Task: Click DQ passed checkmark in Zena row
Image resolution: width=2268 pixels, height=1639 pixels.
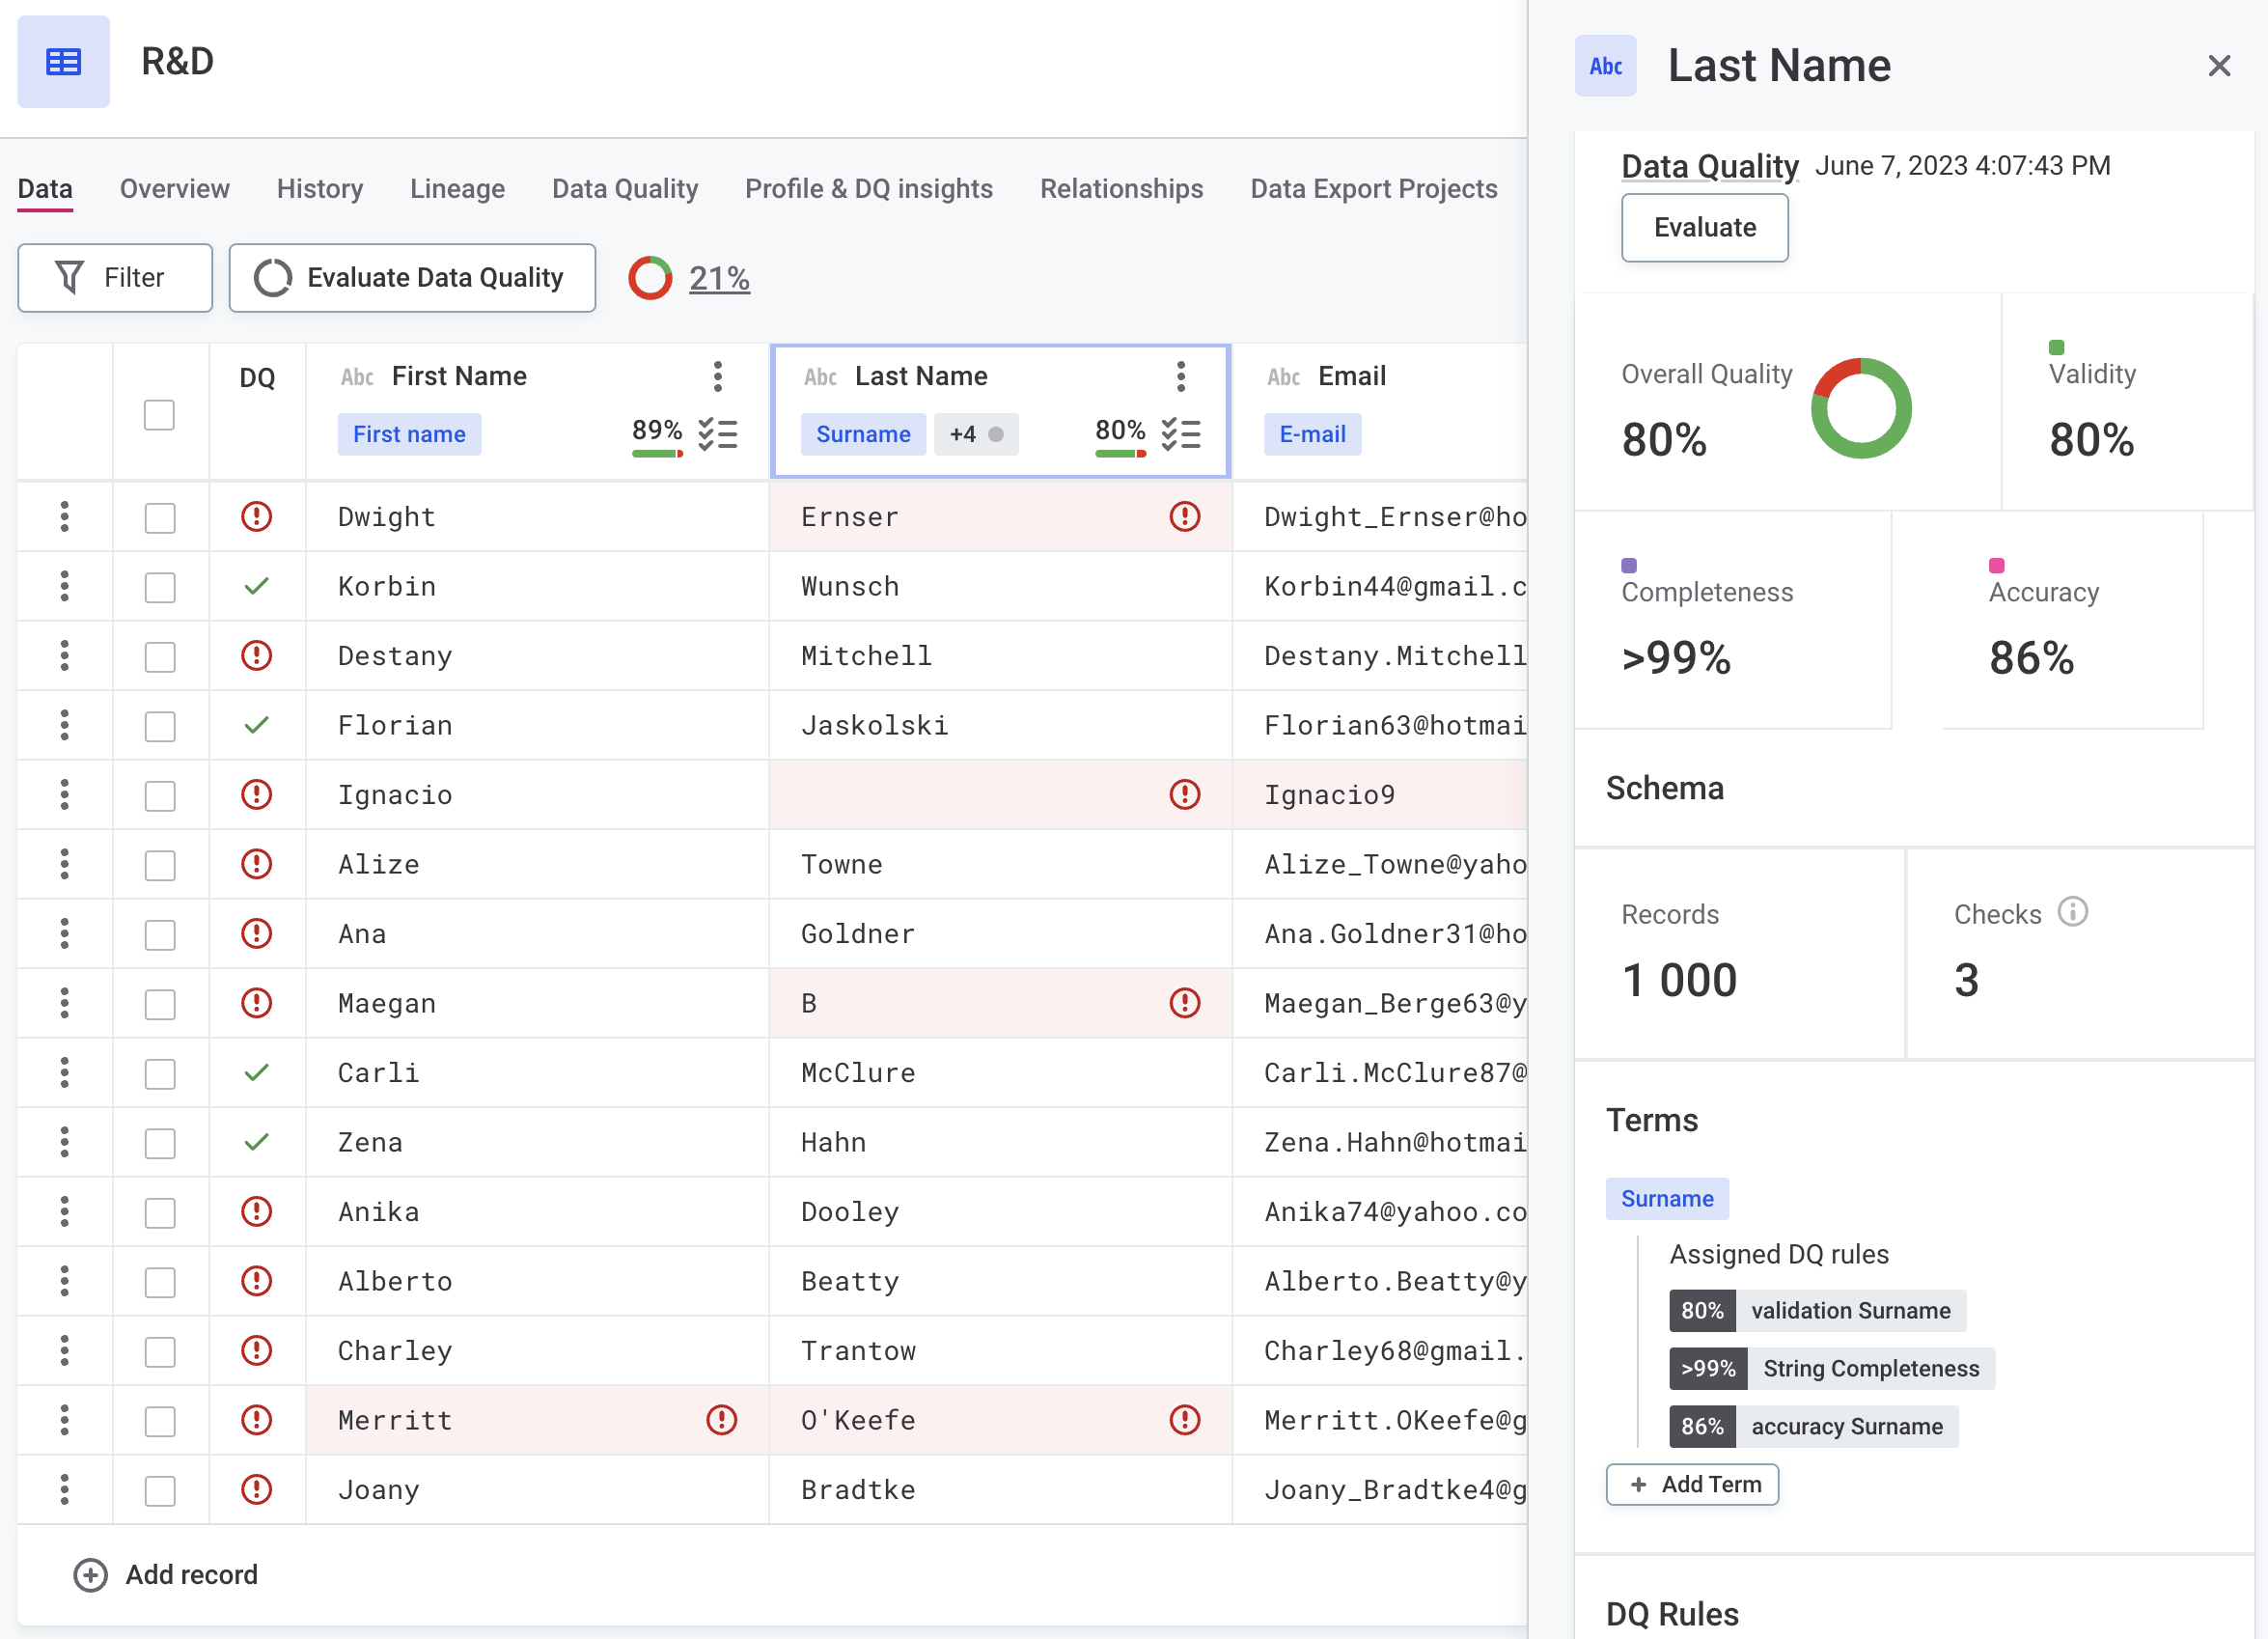Action: [257, 1142]
